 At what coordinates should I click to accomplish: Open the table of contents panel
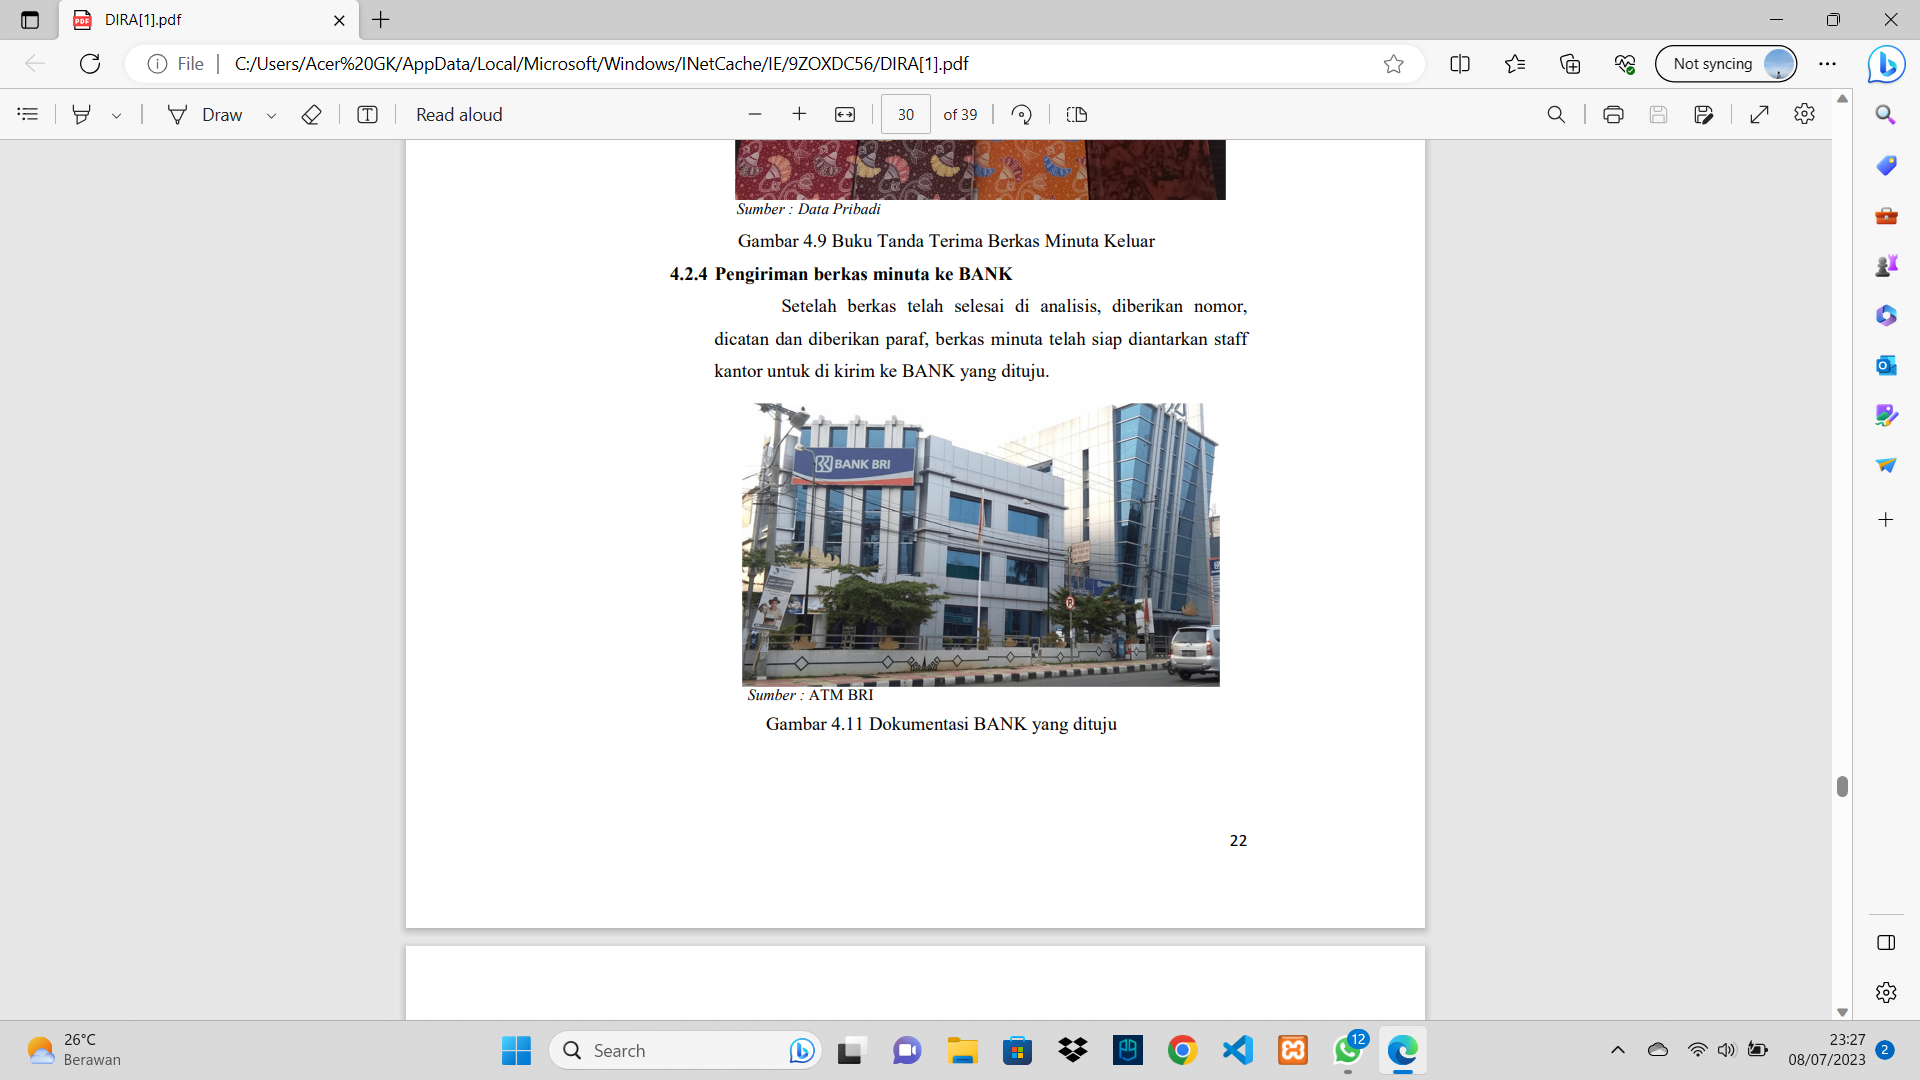(x=28, y=114)
